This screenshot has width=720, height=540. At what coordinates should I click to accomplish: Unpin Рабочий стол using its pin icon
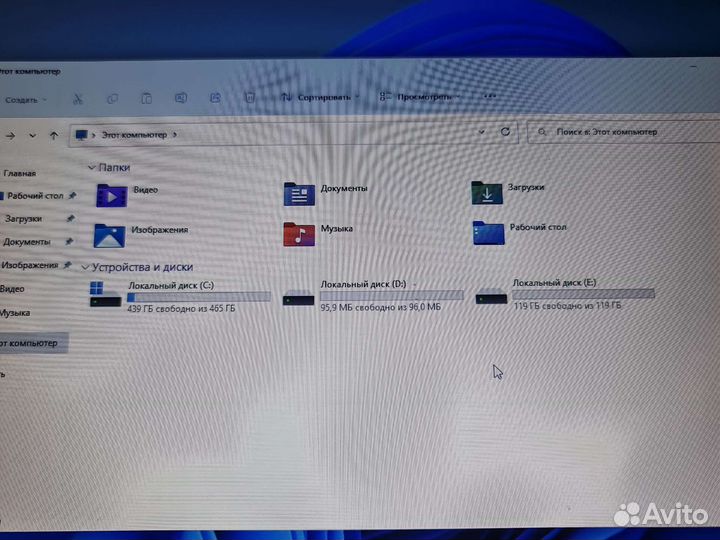coord(72,196)
